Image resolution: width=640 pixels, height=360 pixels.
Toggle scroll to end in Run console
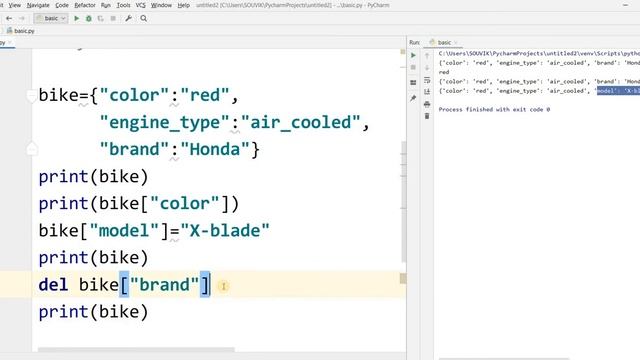427,92
